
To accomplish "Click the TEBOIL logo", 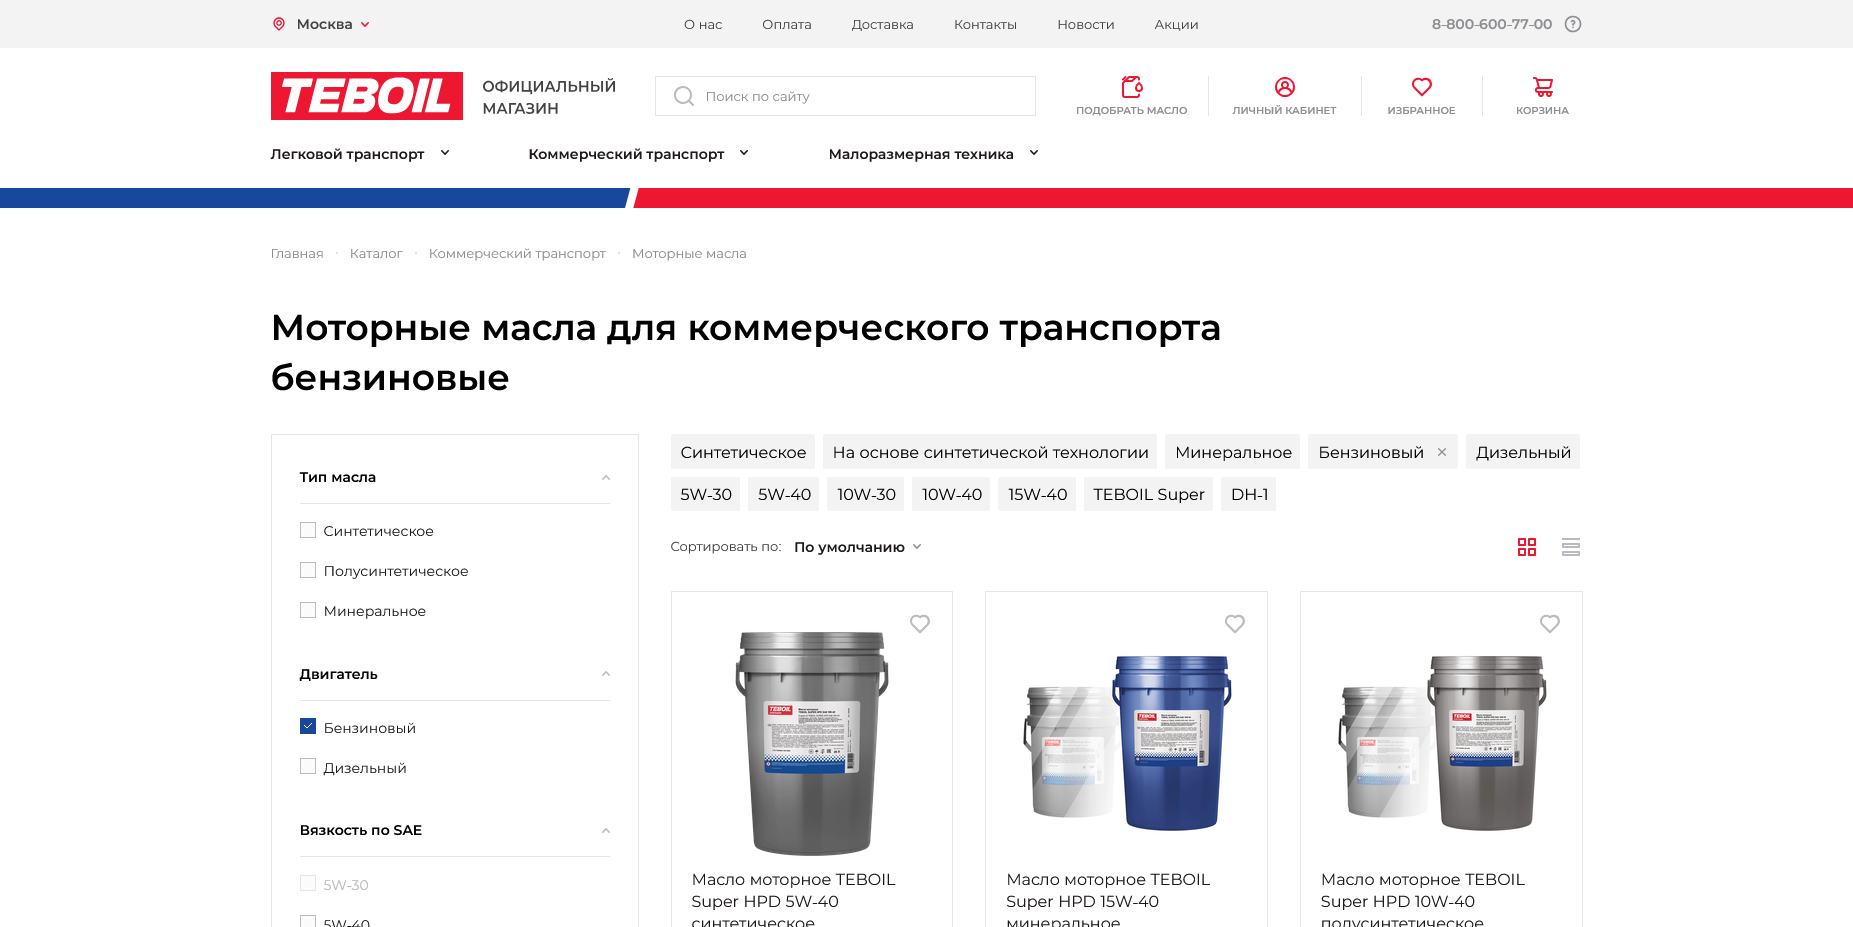I will coord(367,96).
